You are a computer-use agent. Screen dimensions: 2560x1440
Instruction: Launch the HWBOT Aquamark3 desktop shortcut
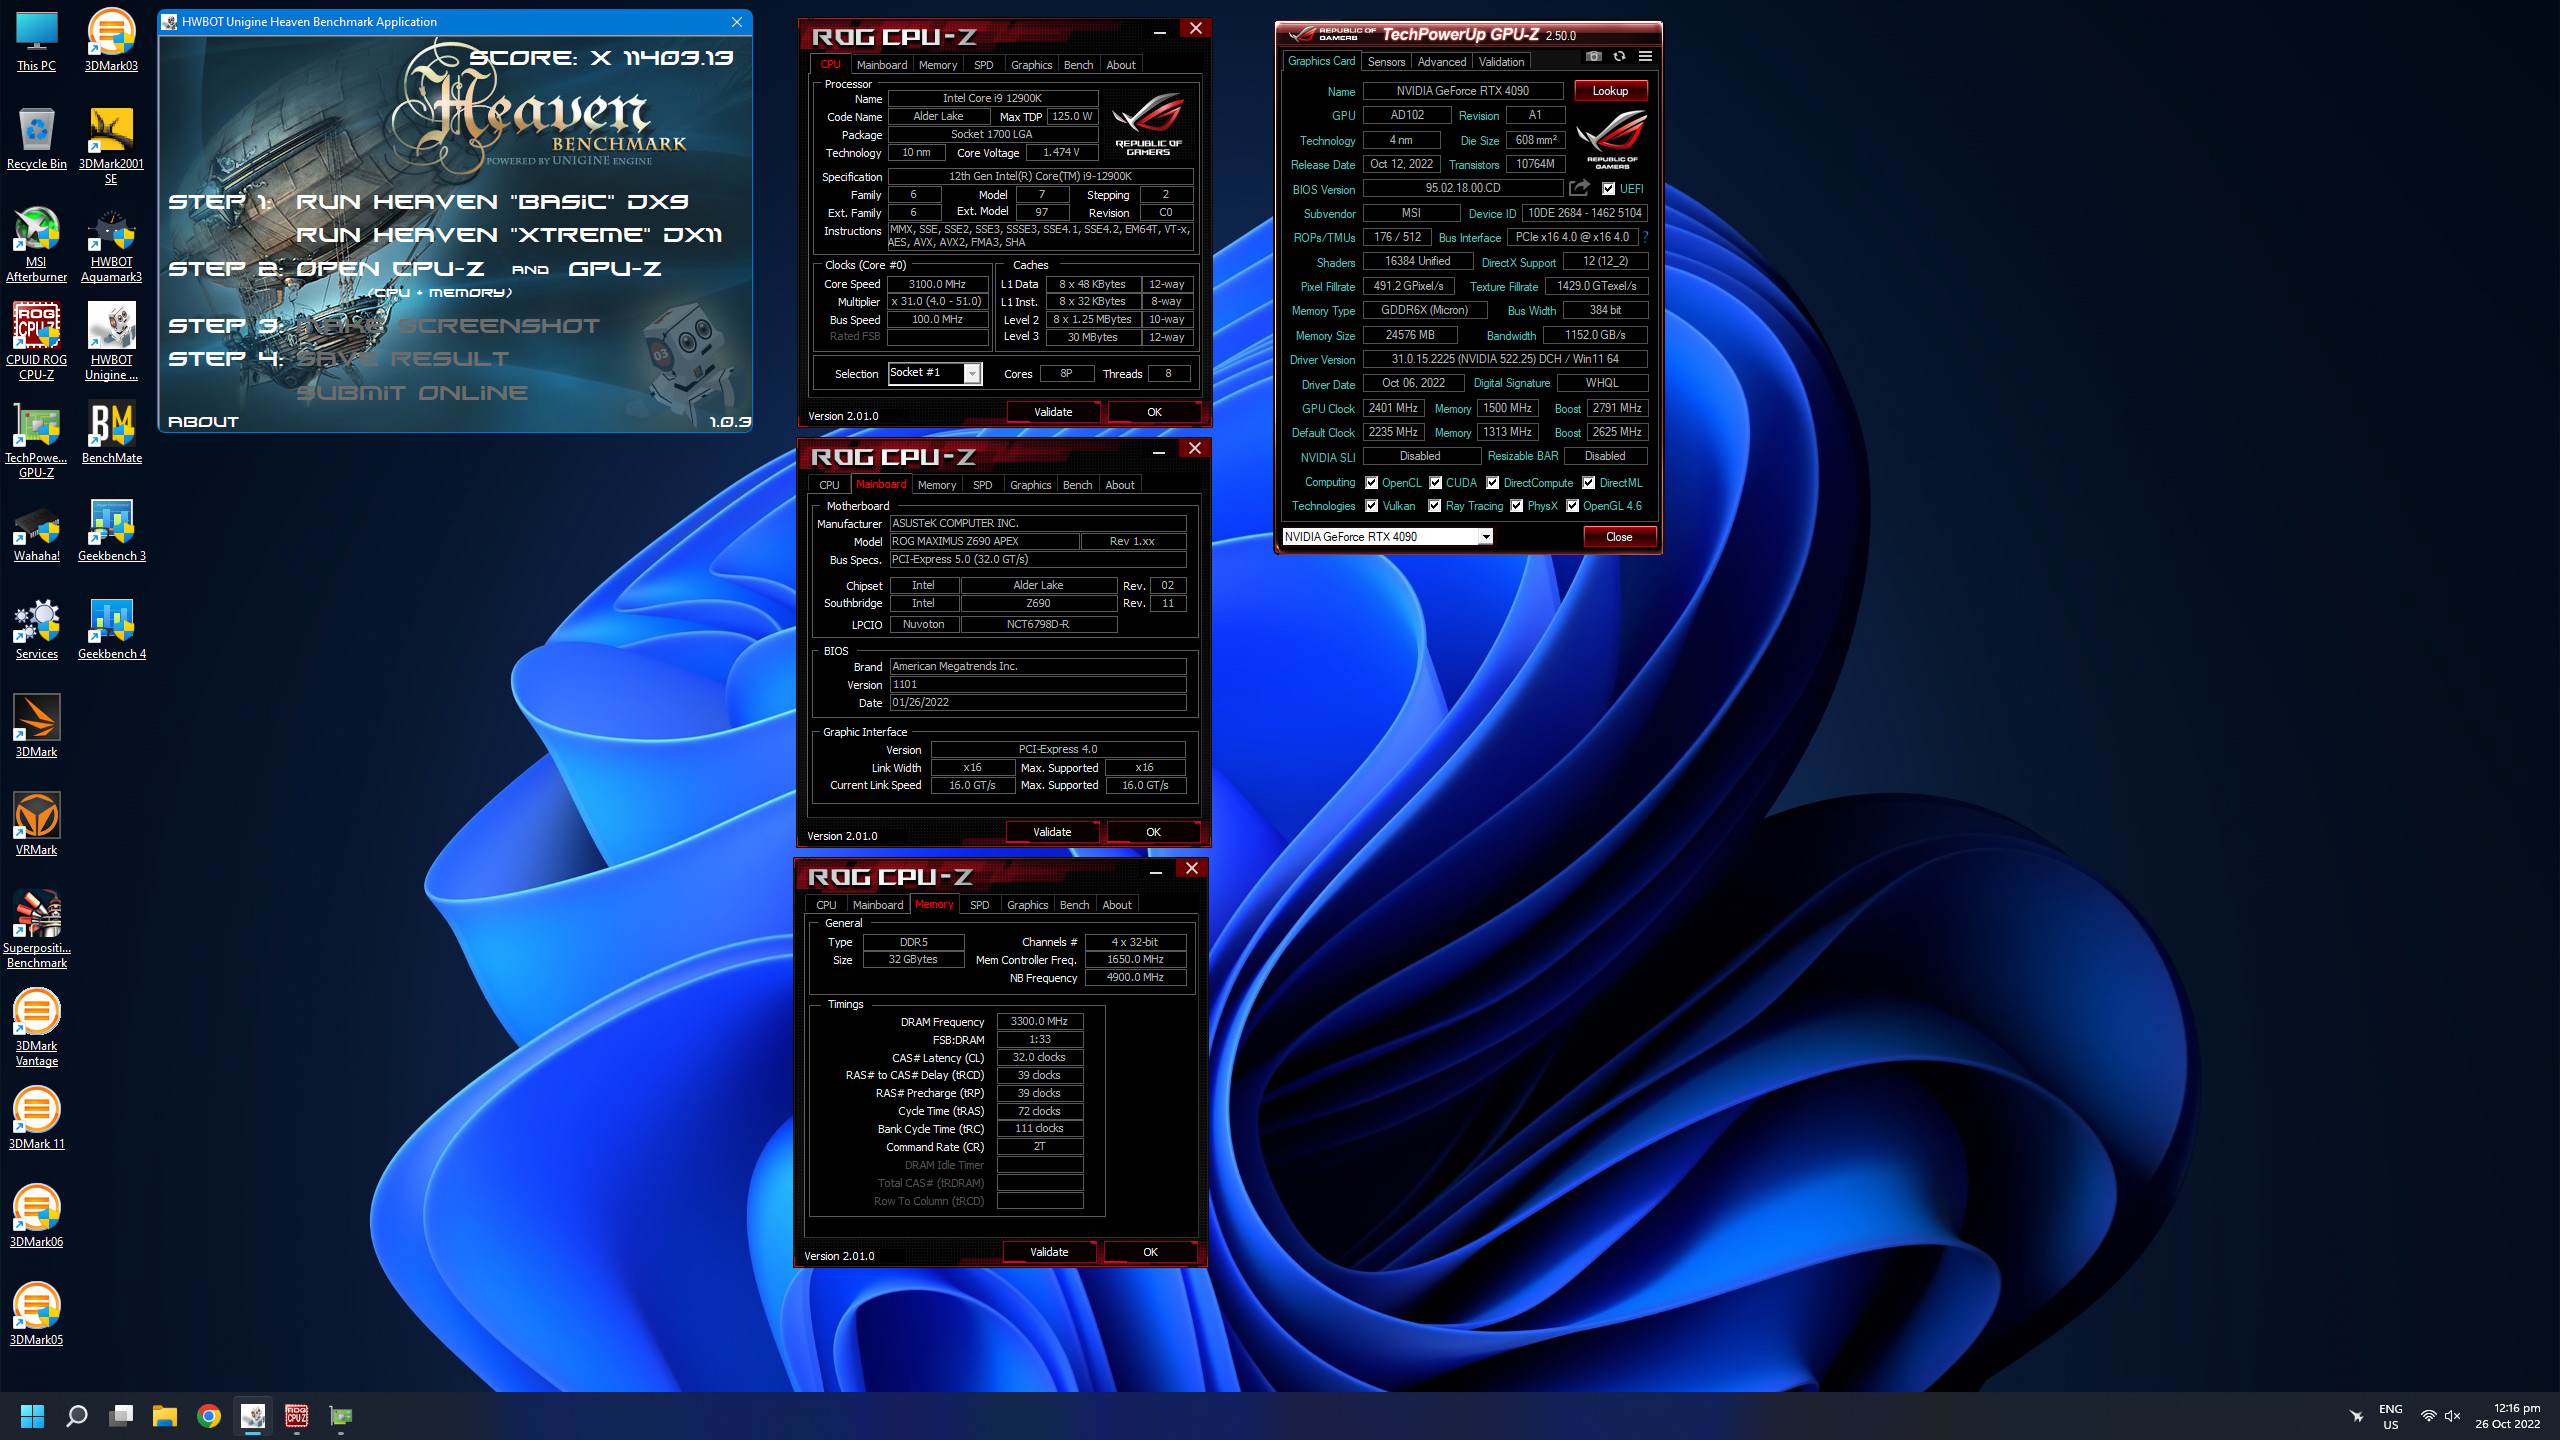tap(111, 244)
